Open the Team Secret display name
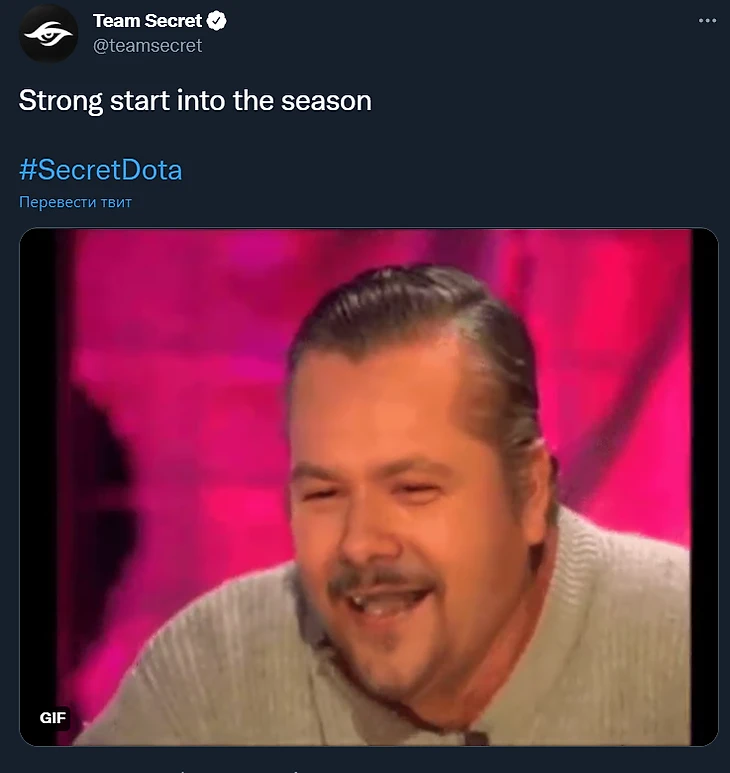Viewport: 730px width, 773px height. [x=147, y=21]
